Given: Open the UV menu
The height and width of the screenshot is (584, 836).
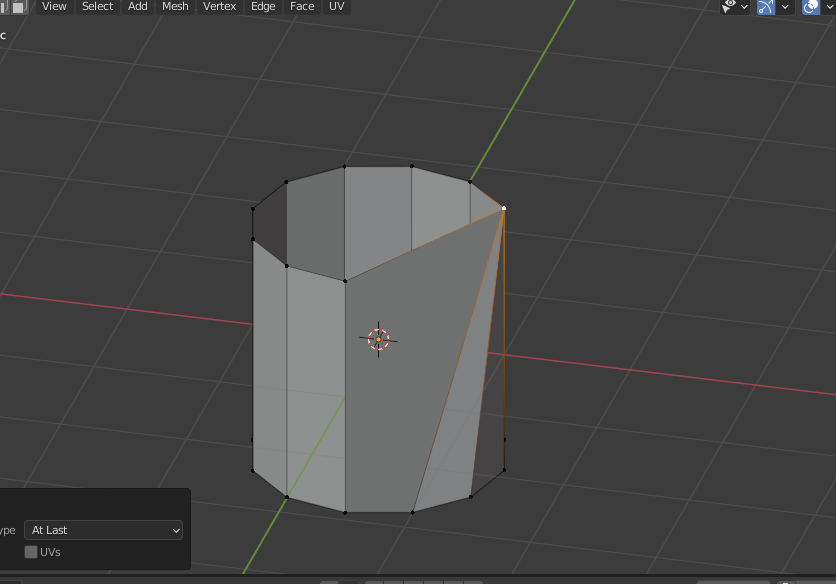Looking at the screenshot, I should point(336,6).
